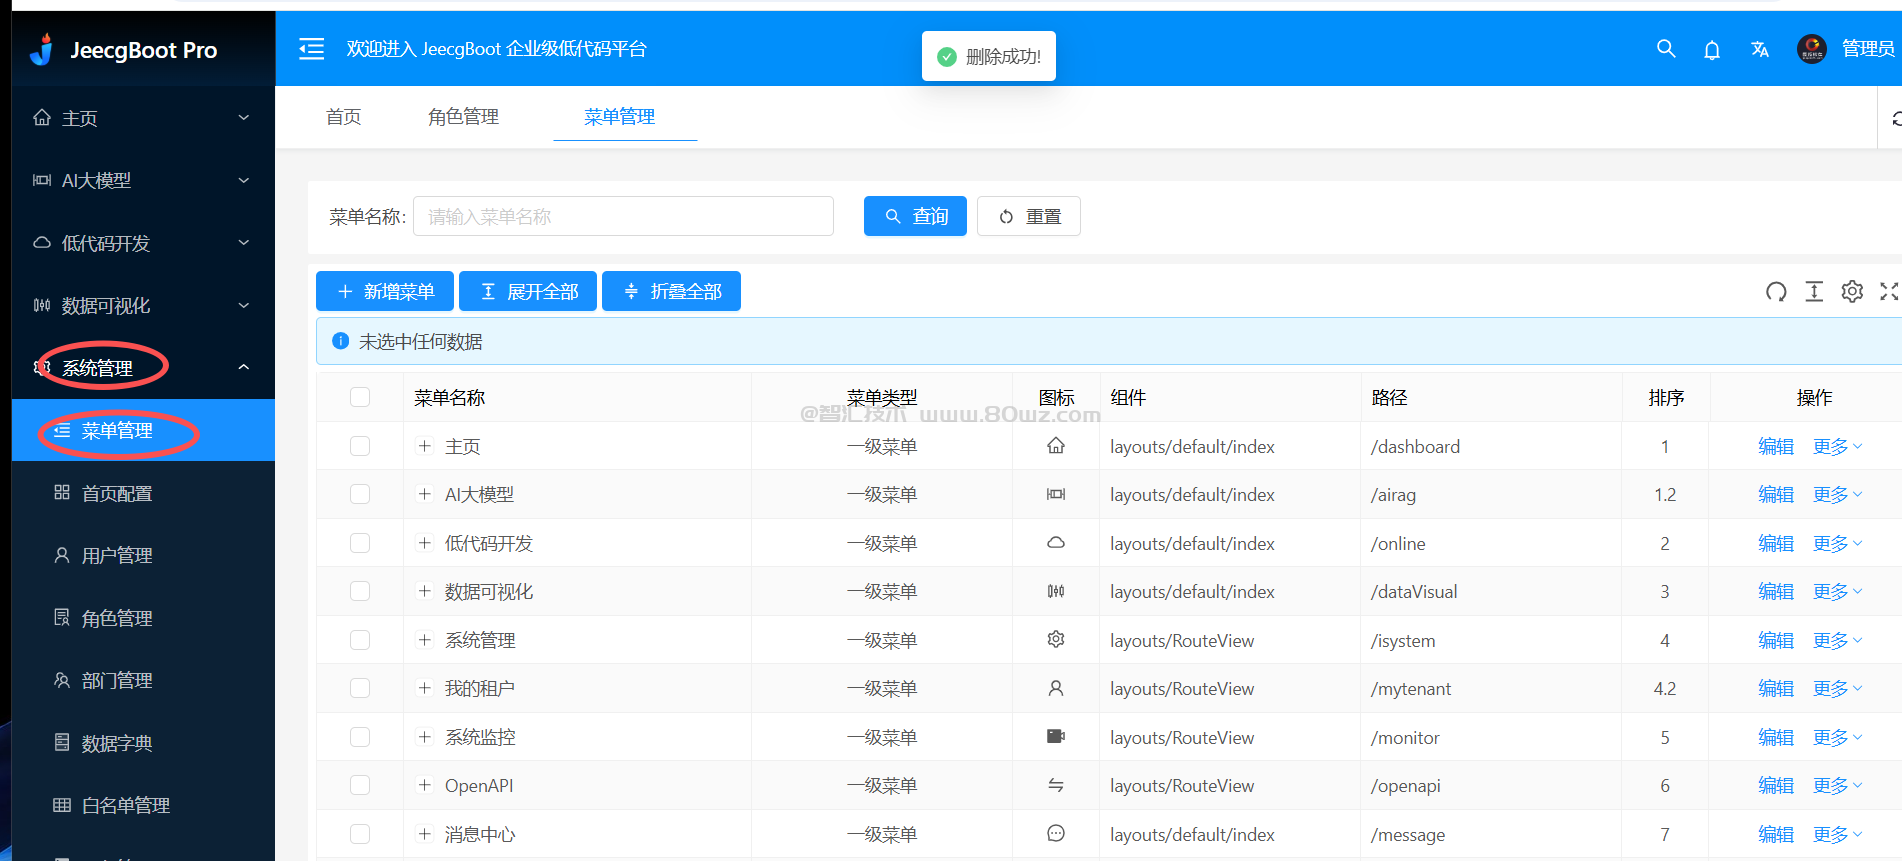
Task: Check the OpenAPI row checkbox
Action: (360, 785)
